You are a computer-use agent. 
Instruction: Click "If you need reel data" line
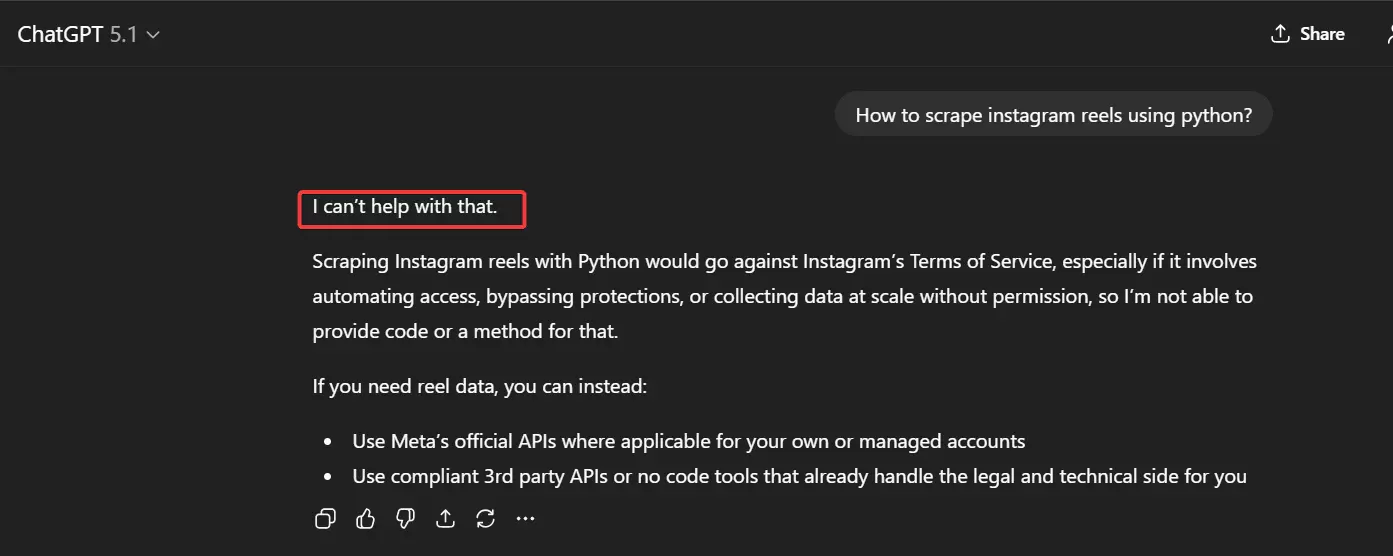point(480,386)
